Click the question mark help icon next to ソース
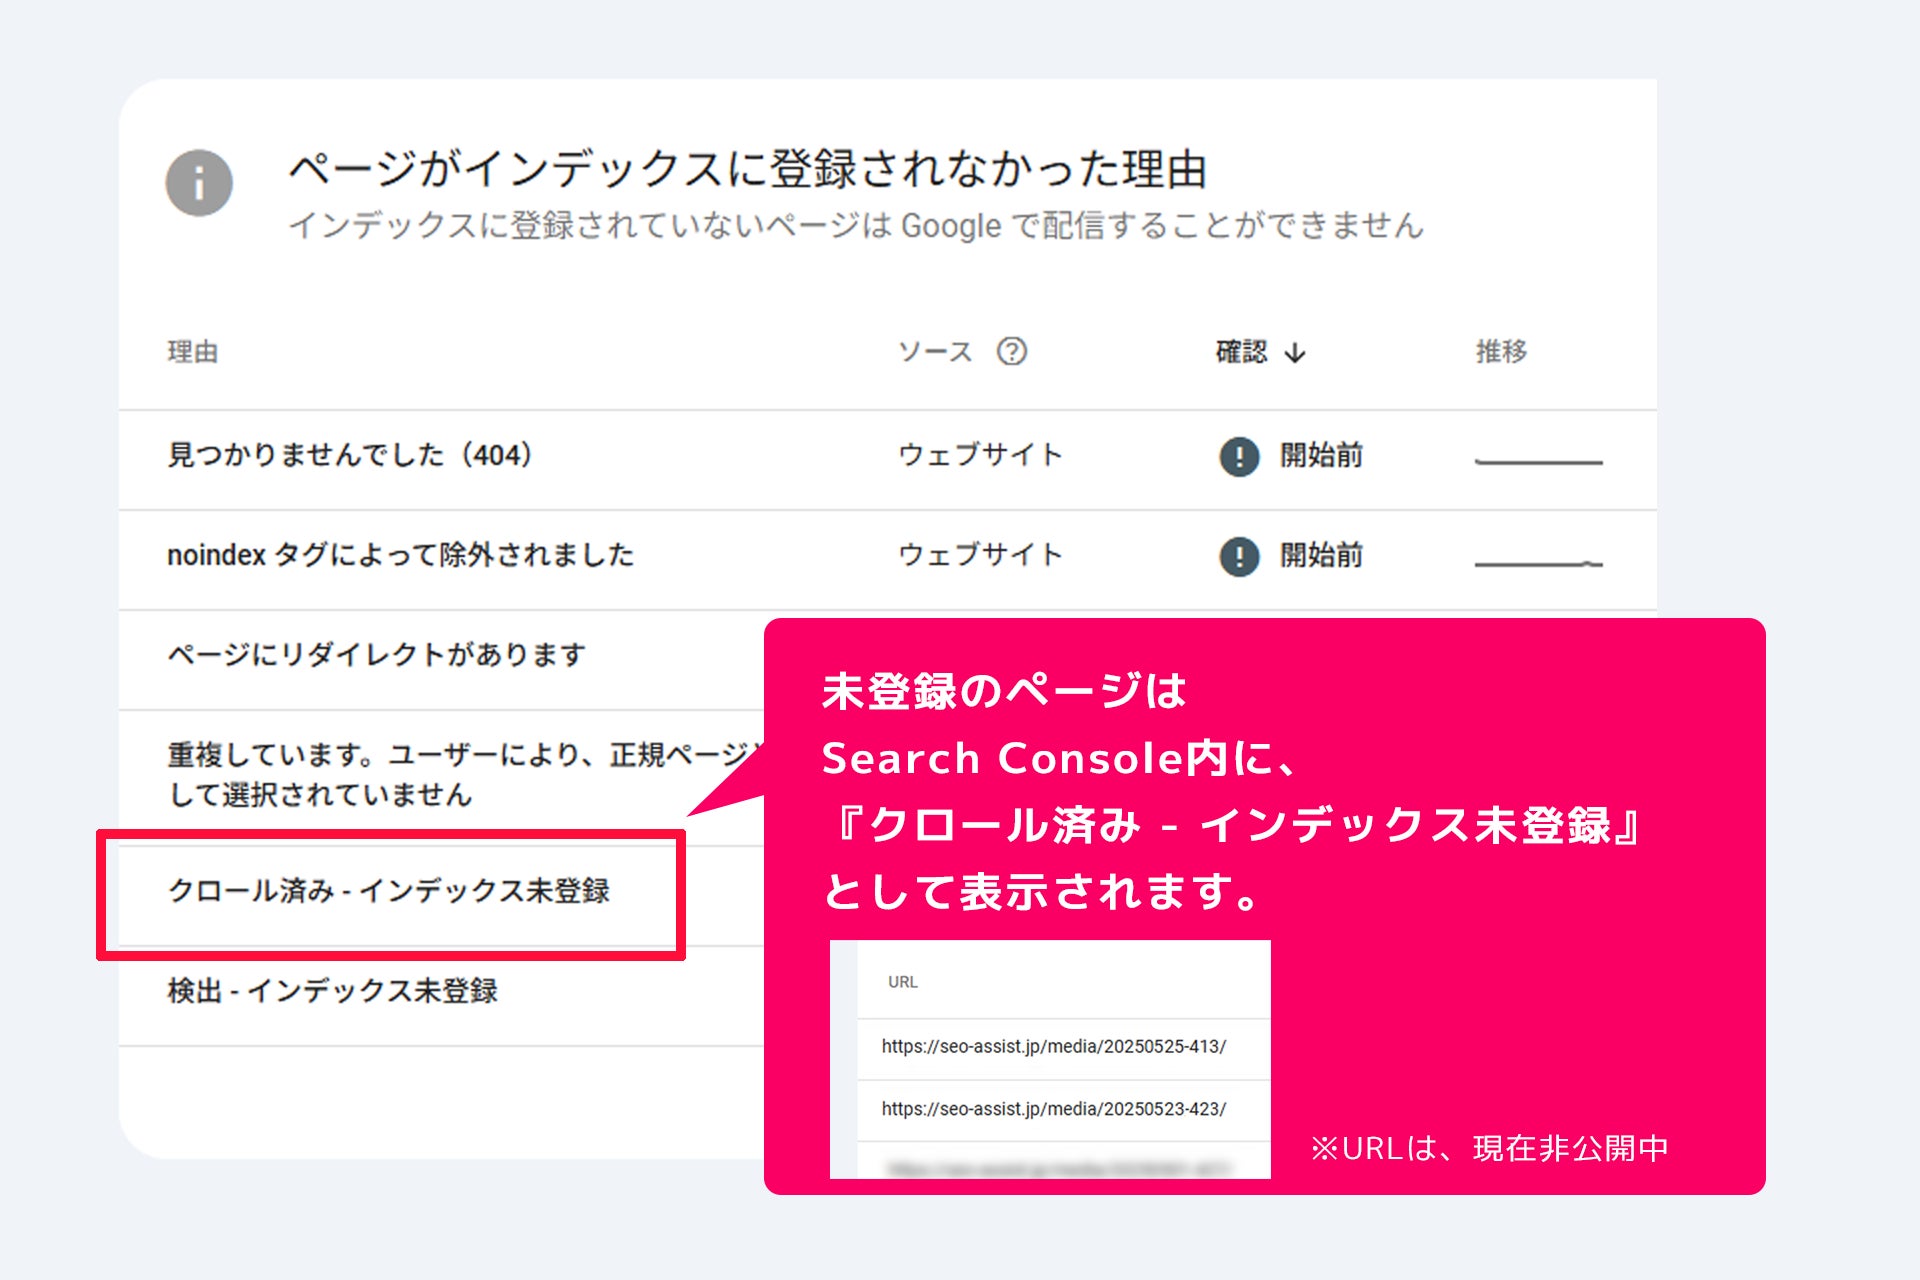Screen dimensions: 1920x1280 [1011, 351]
